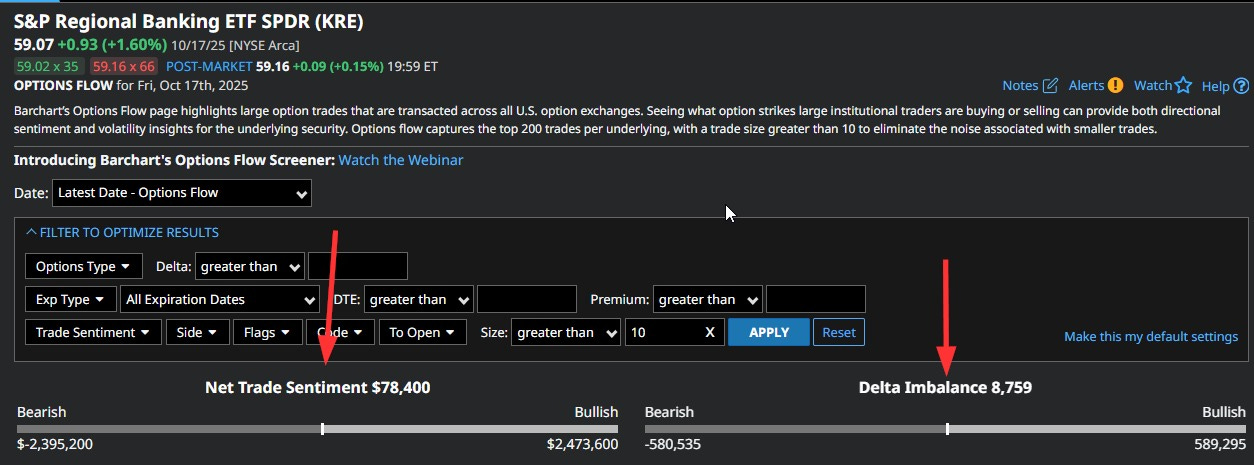Open the To Open filter dropdown
The image size is (1254, 465).
(422, 332)
